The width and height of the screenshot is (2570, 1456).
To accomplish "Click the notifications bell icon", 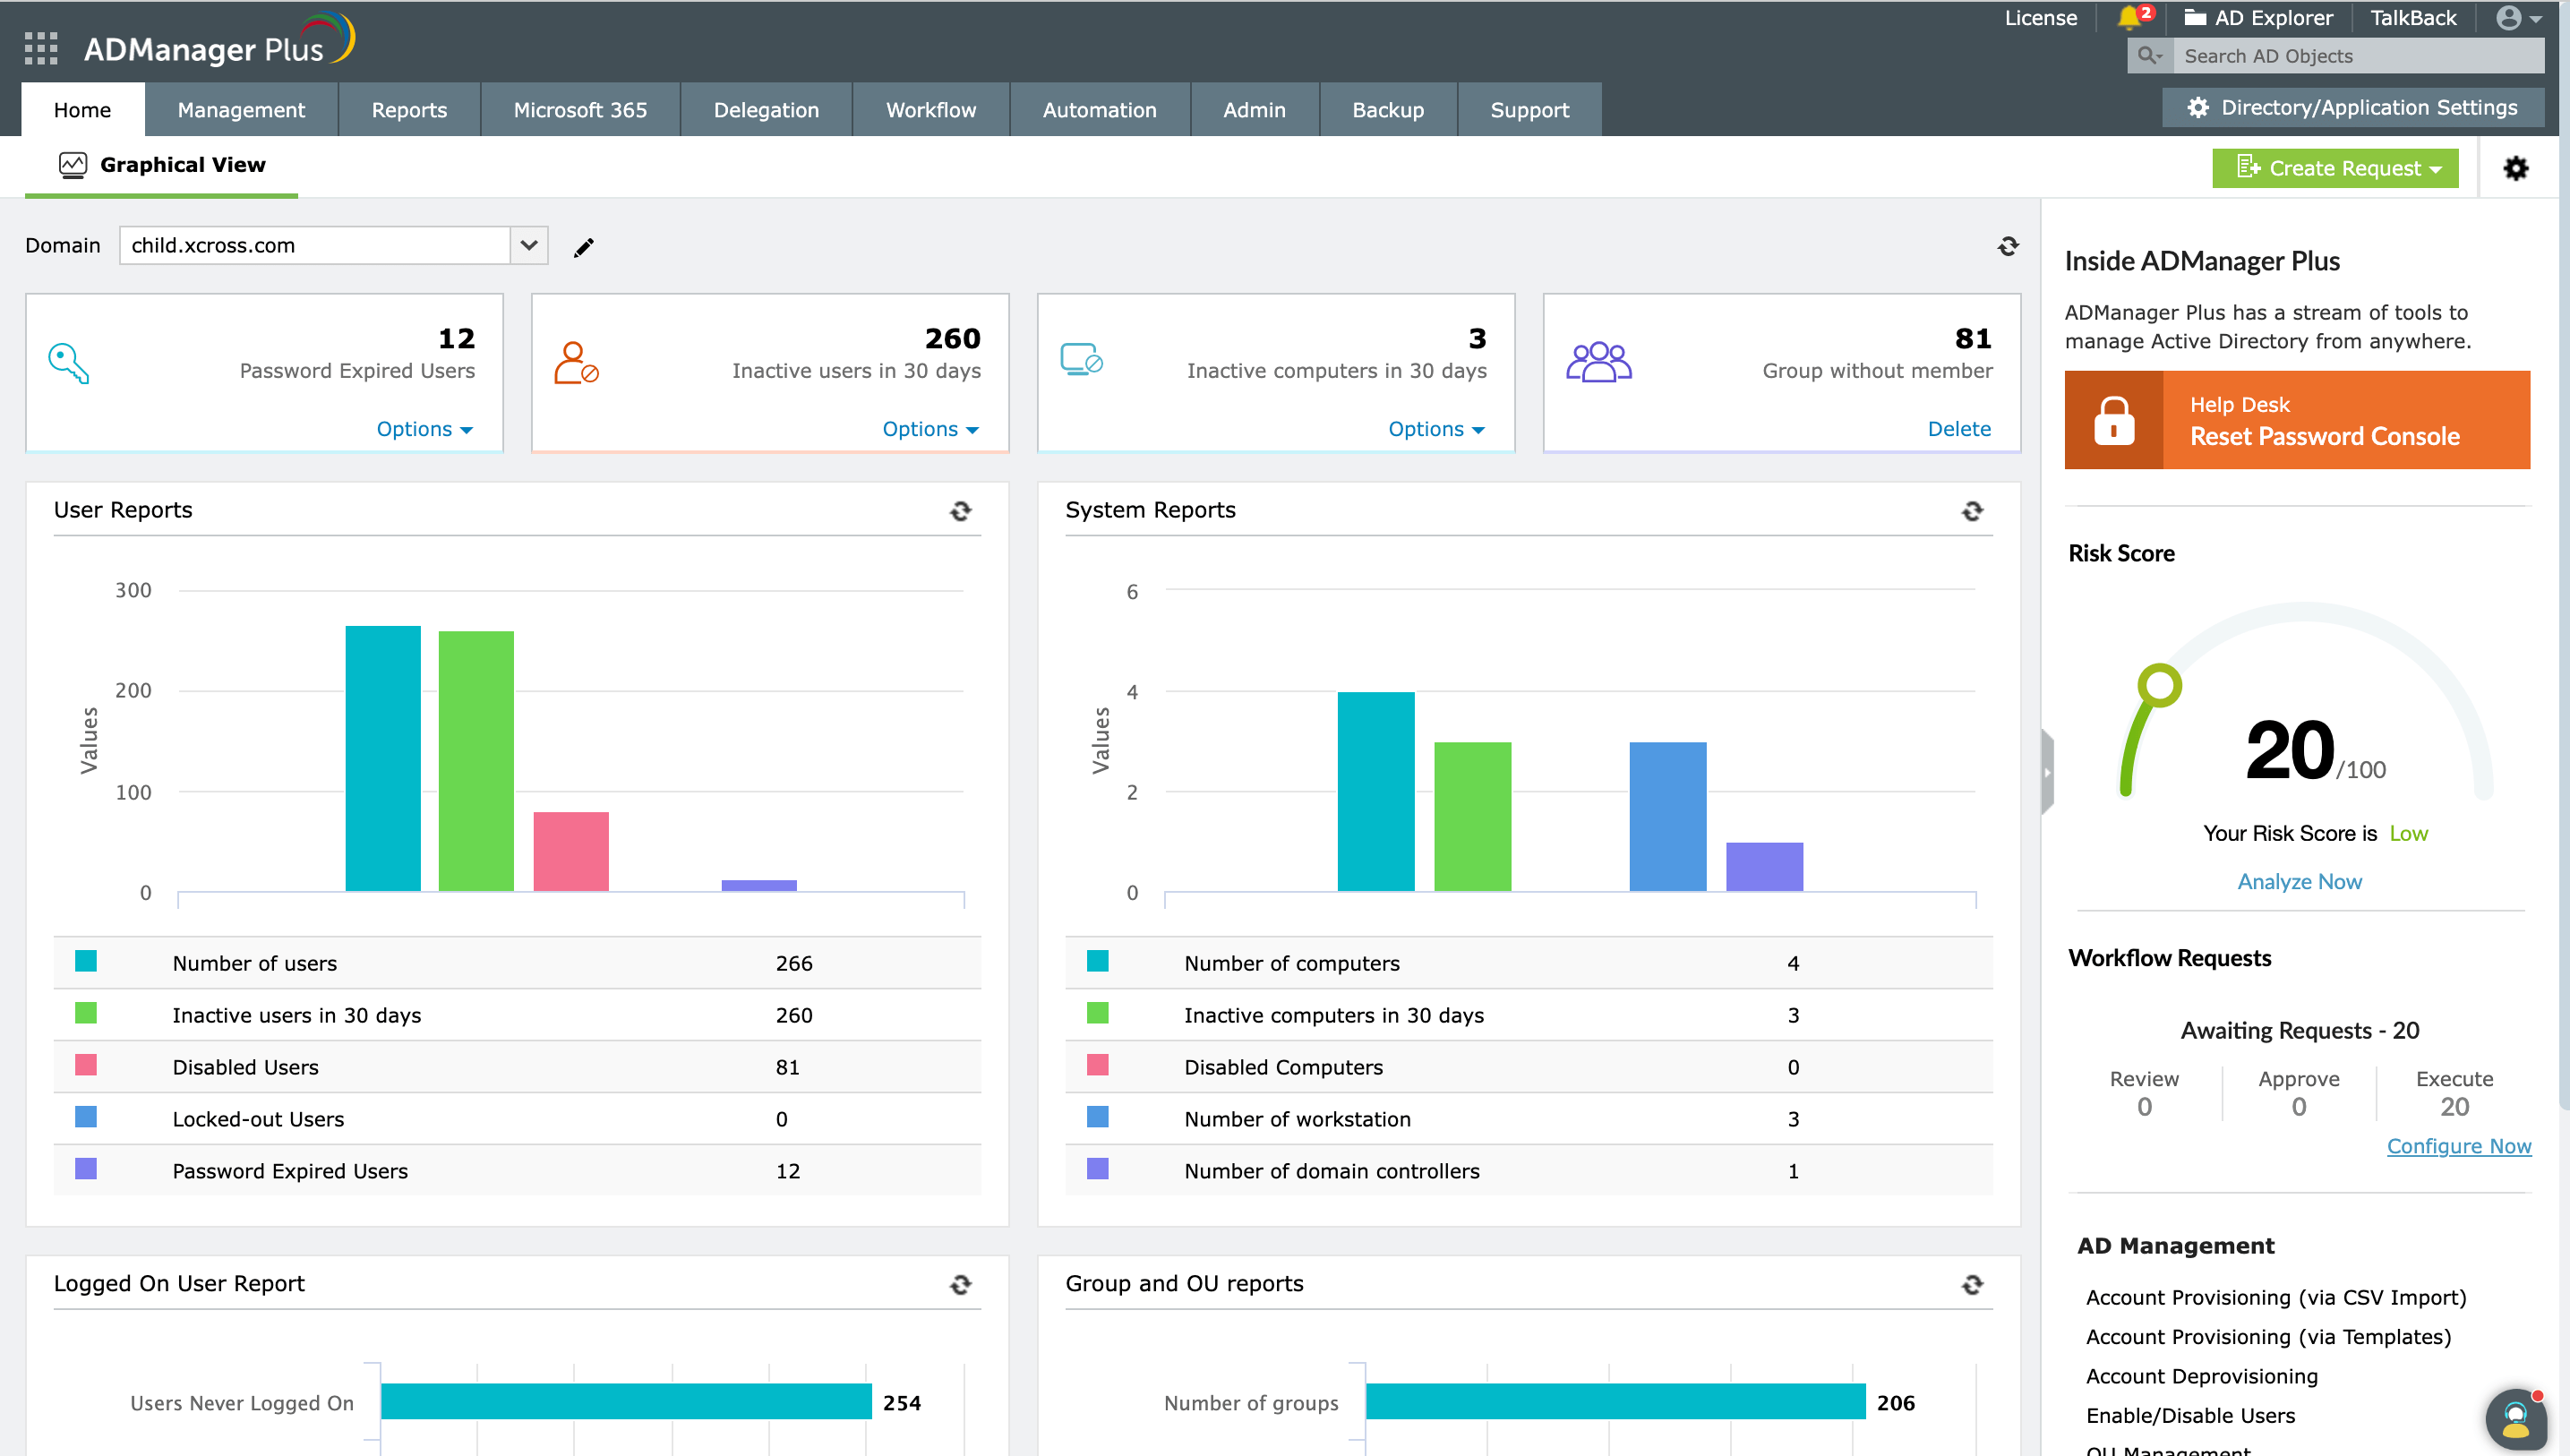I will [x=2129, y=18].
